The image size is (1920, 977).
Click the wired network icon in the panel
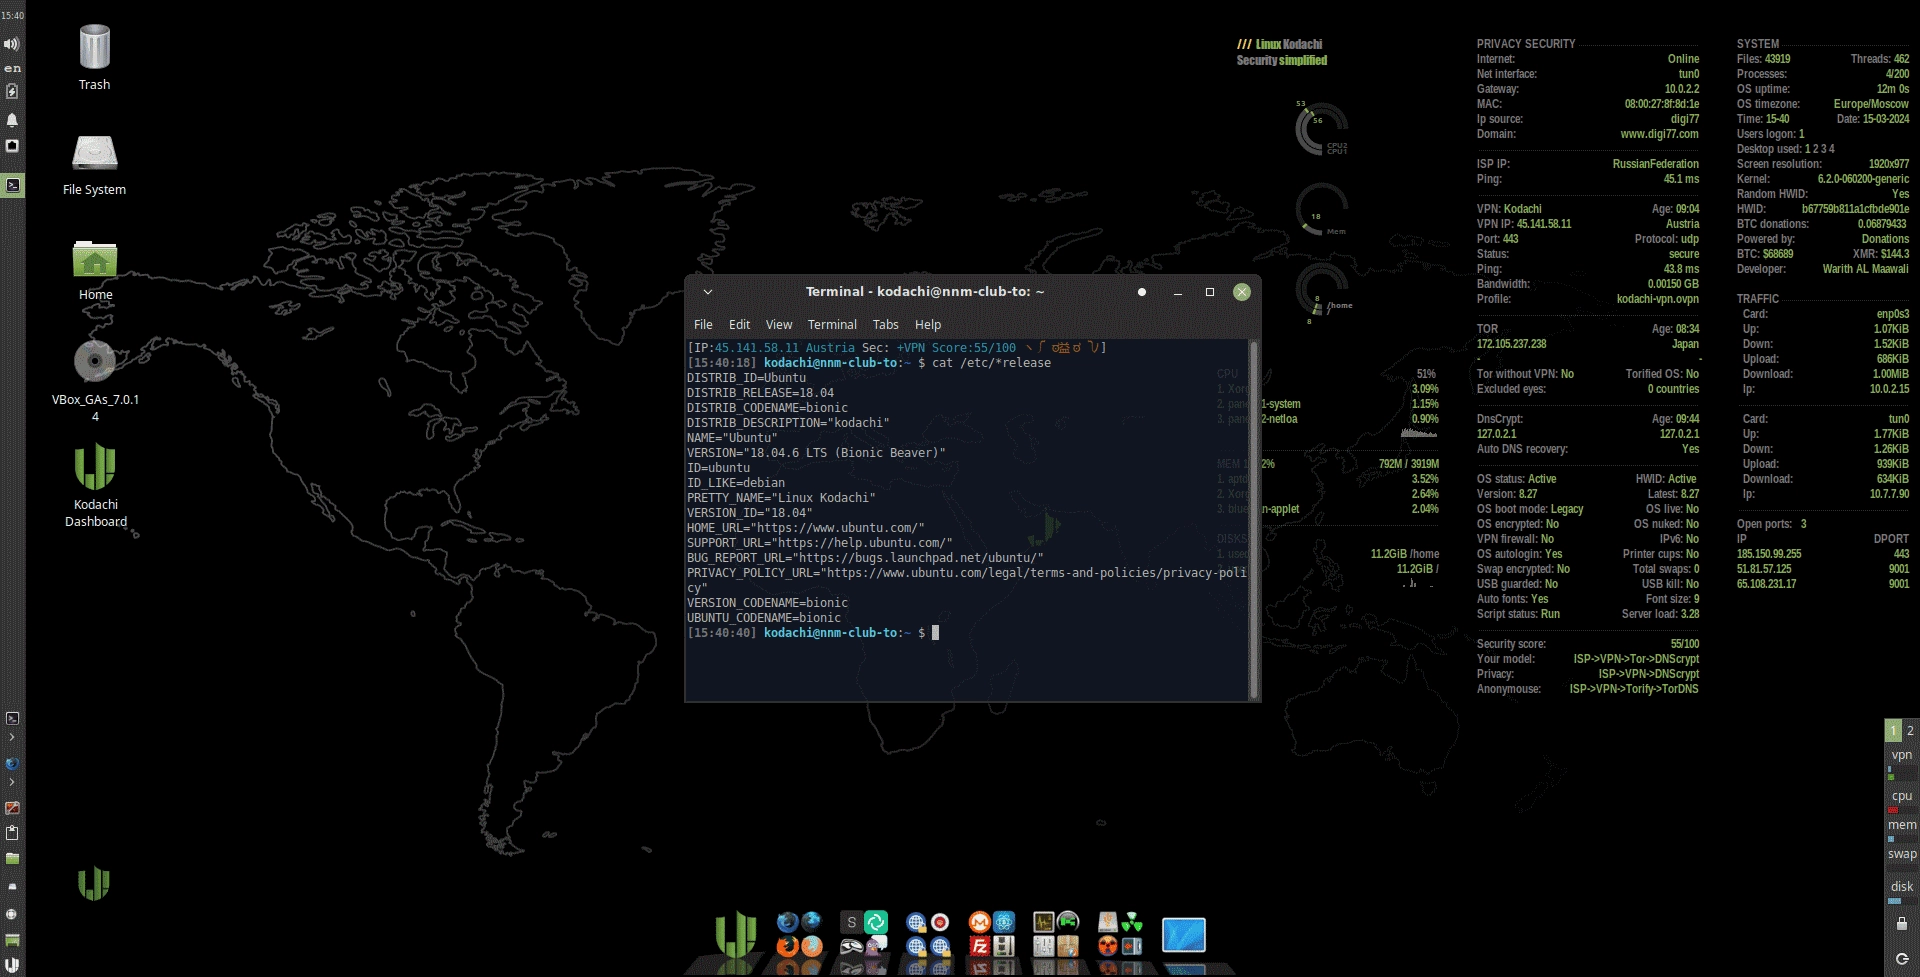12,146
